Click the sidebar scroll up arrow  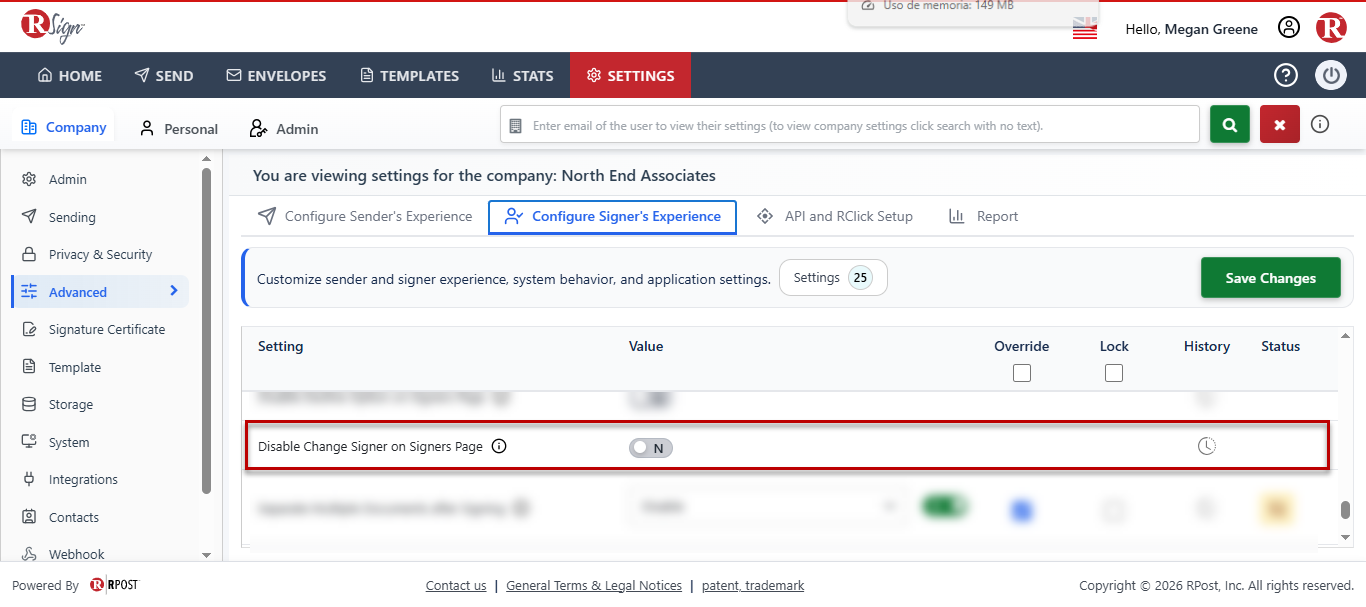tap(207, 158)
